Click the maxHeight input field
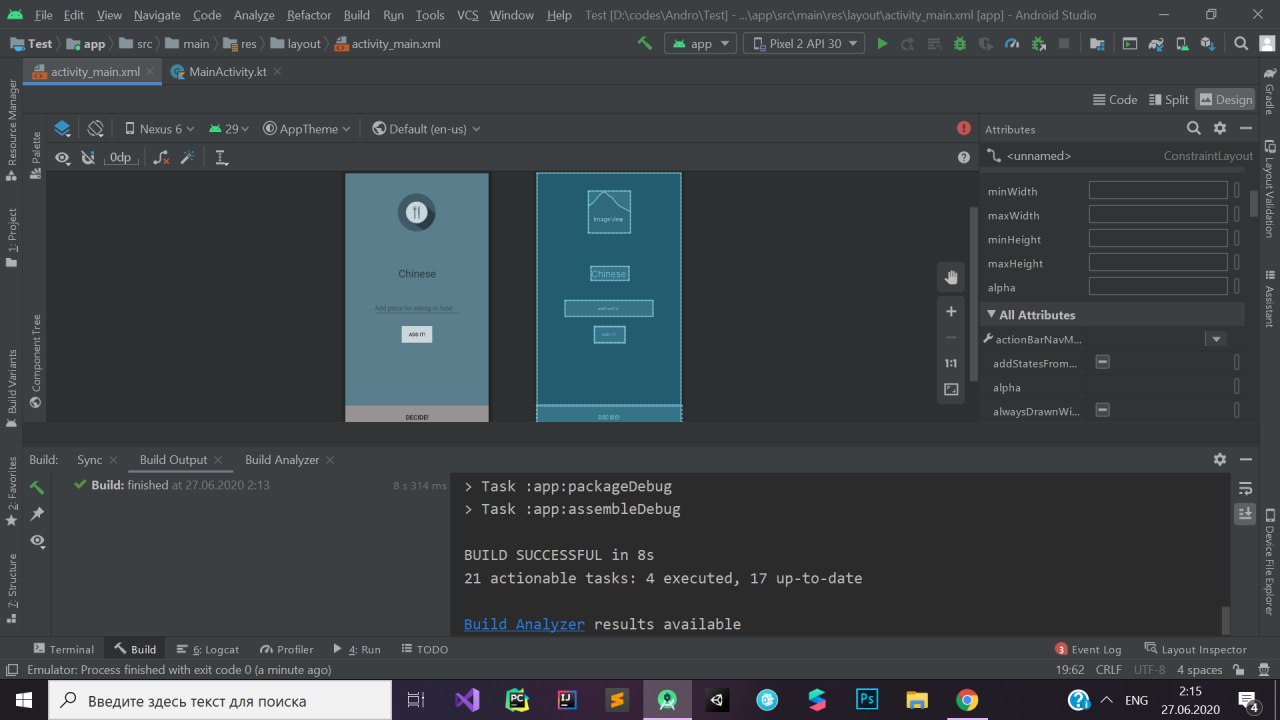The width and height of the screenshot is (1280, 720). tap(1157, 263)
